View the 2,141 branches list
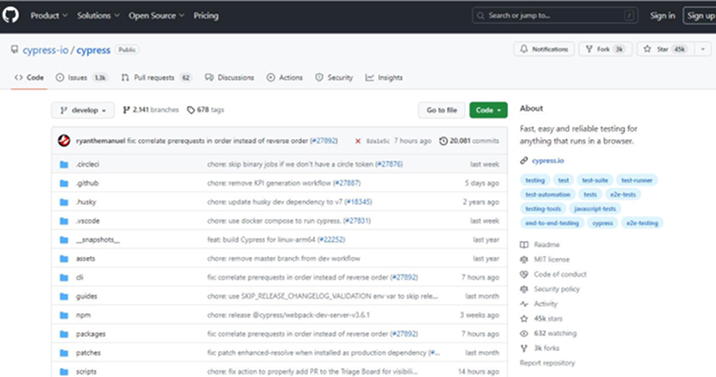716x377 pixels. pos(151,110)
